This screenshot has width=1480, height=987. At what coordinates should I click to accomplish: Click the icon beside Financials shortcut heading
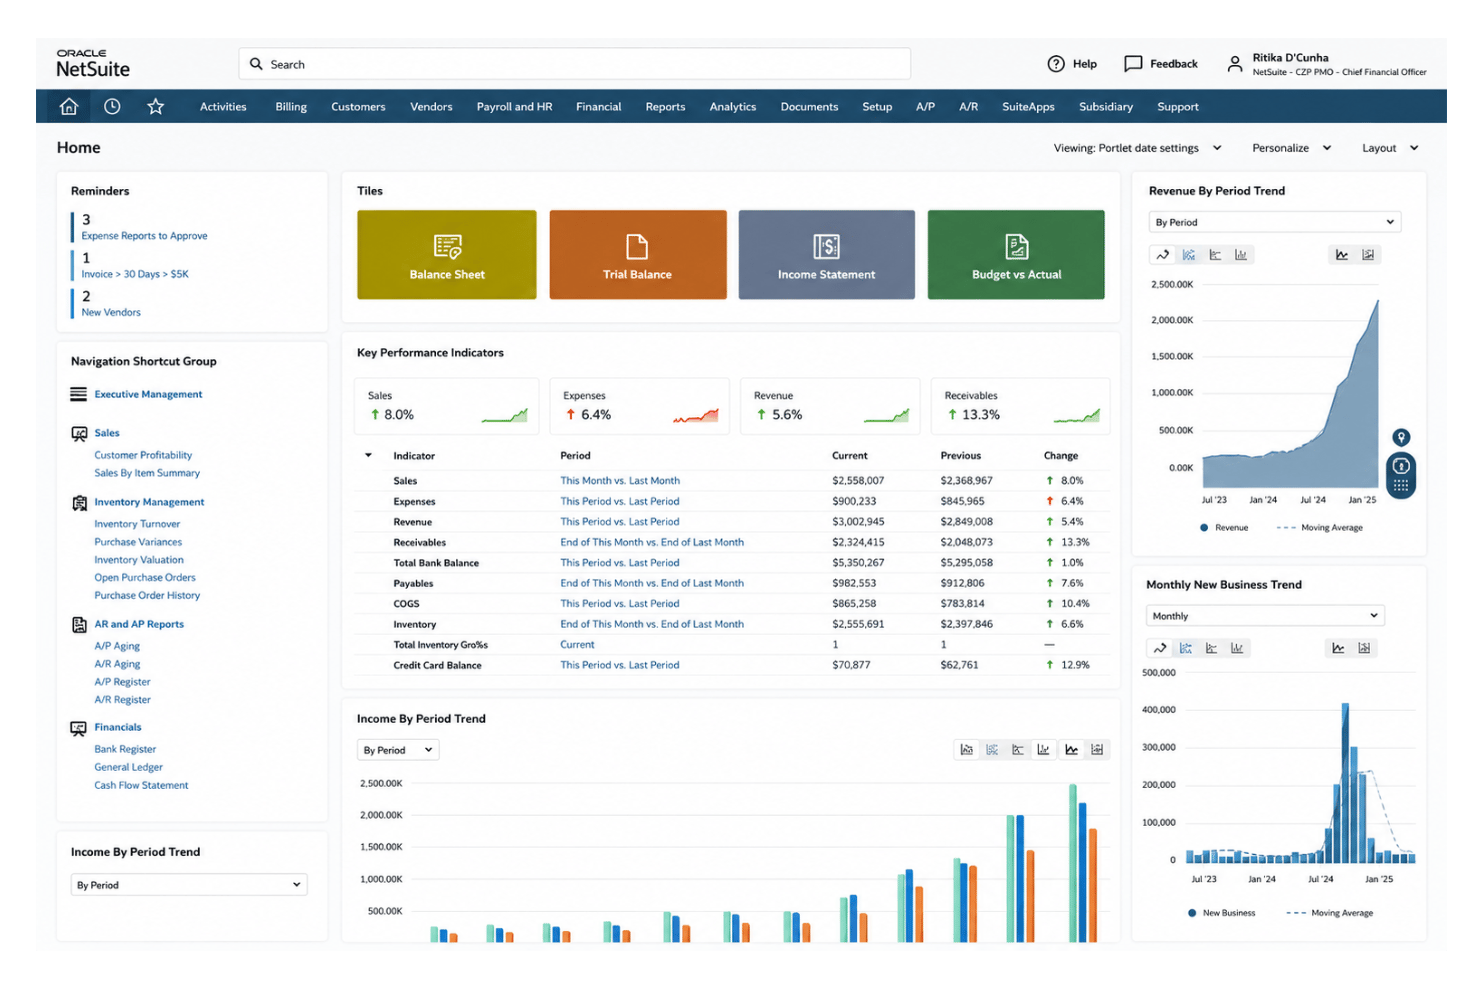78,728
